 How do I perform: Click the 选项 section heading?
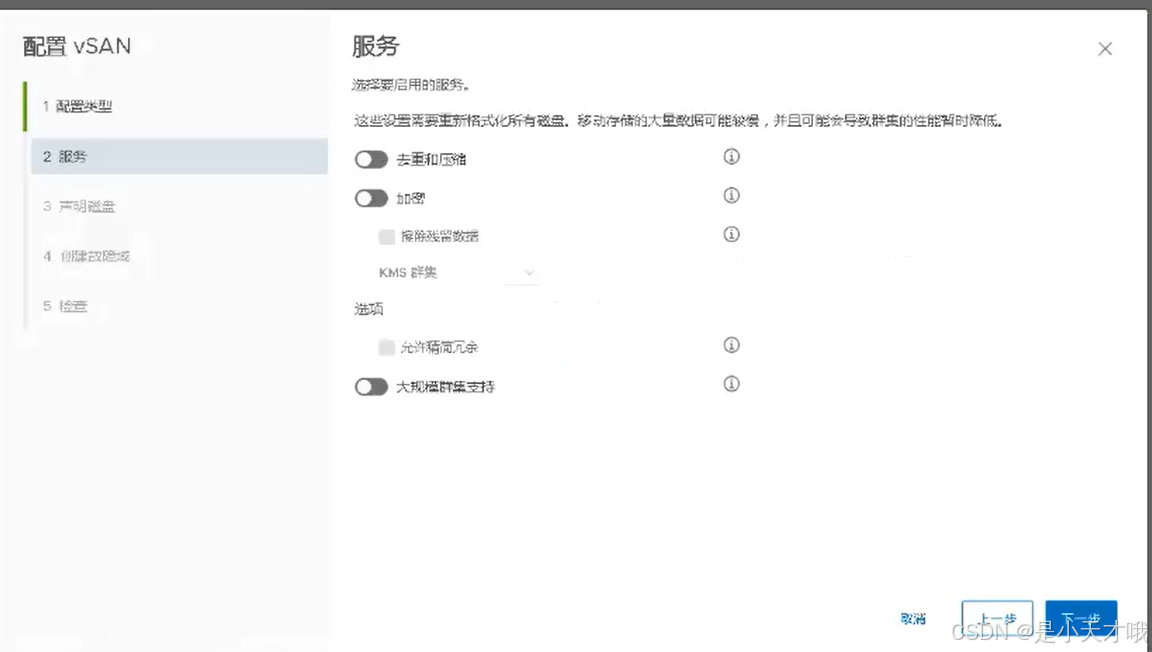tap(369, 309)
